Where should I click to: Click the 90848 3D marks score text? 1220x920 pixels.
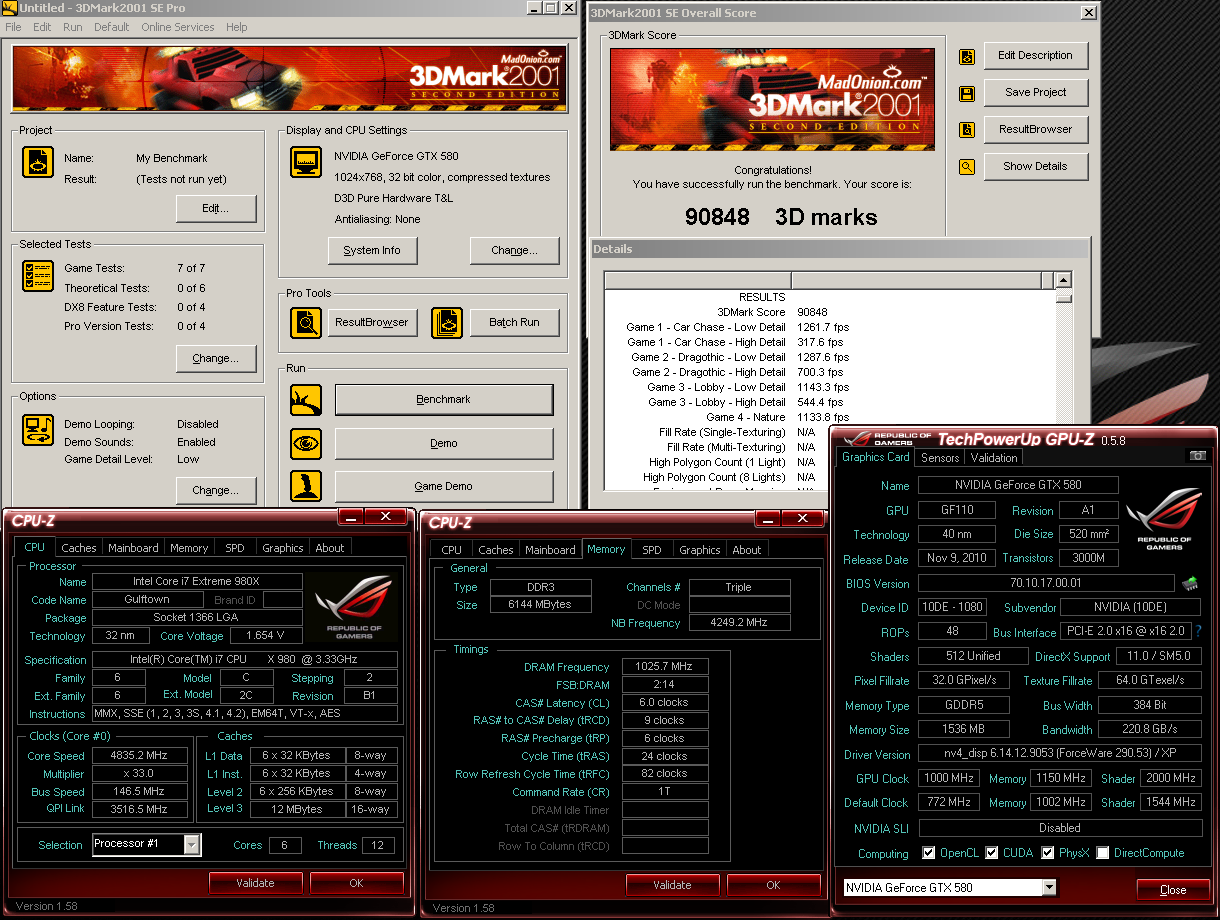pos(781,217)
